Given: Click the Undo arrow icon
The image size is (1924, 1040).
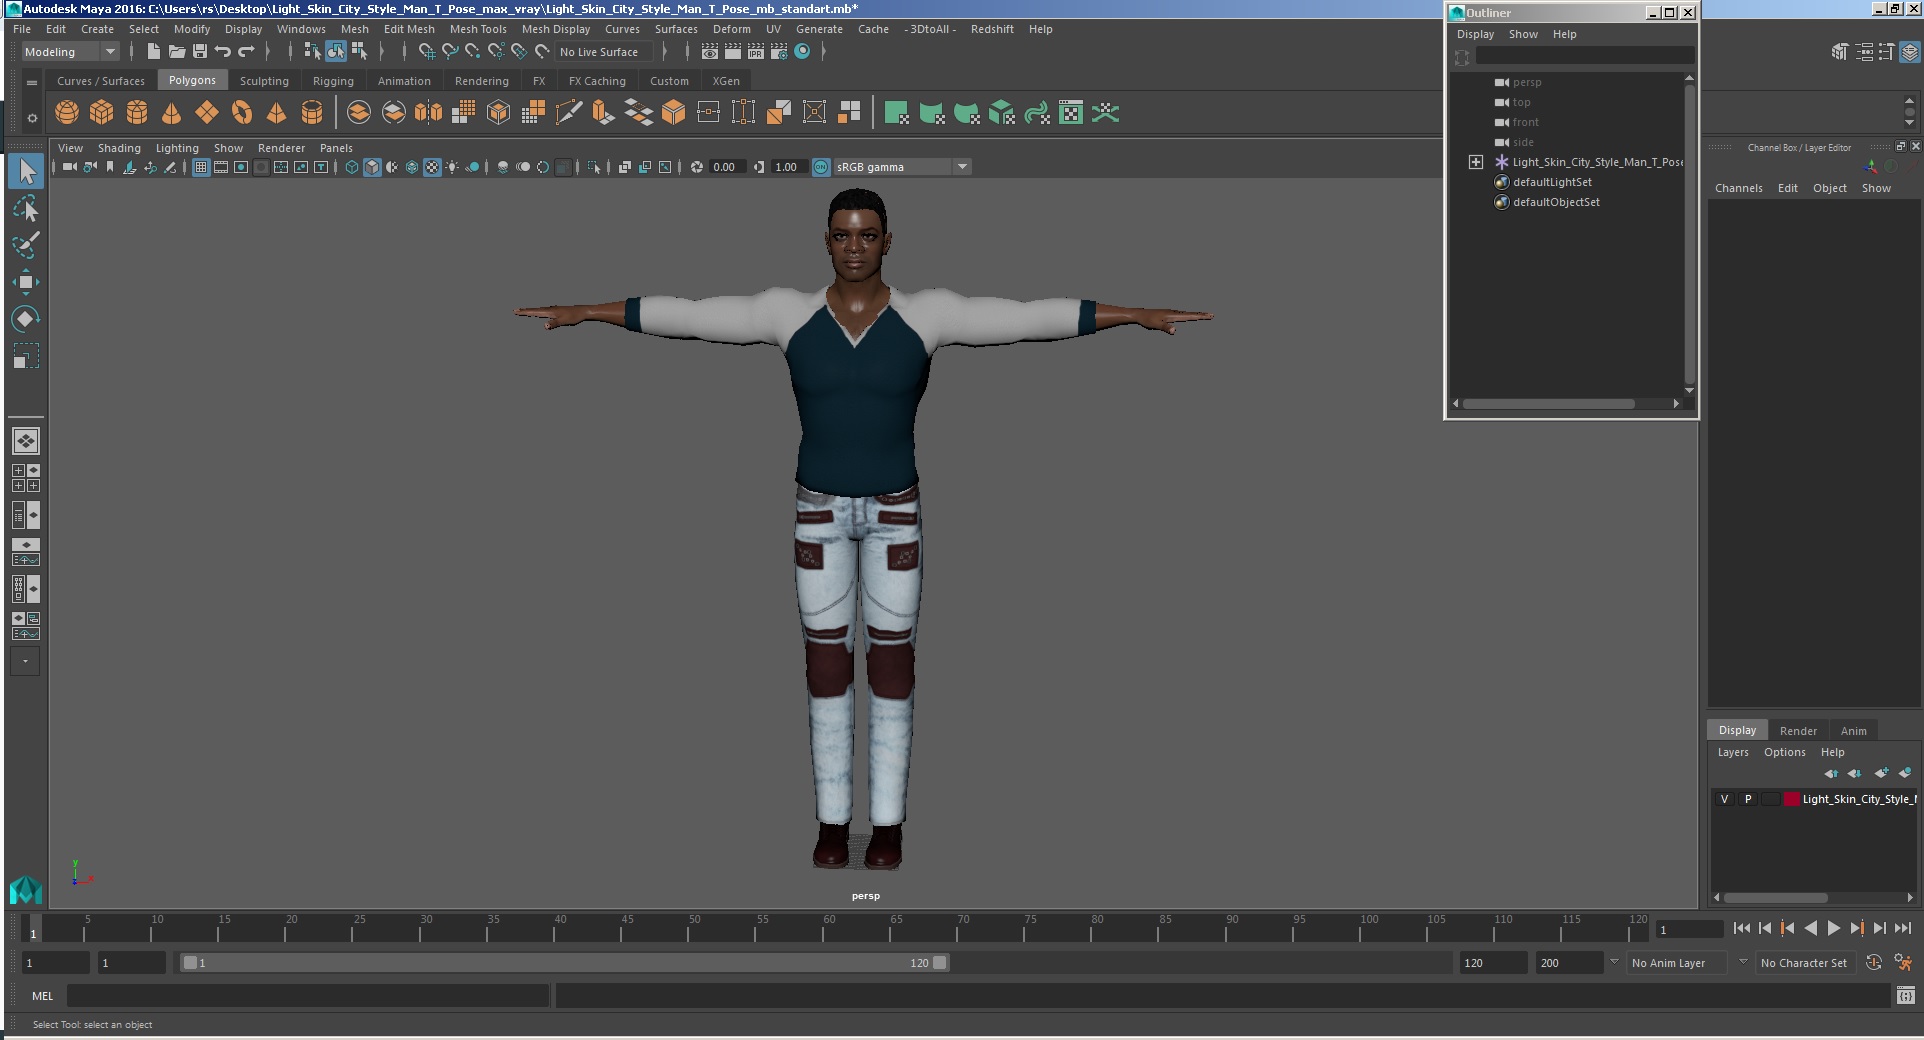Looking at the screenshot, I should coord(223,52).
